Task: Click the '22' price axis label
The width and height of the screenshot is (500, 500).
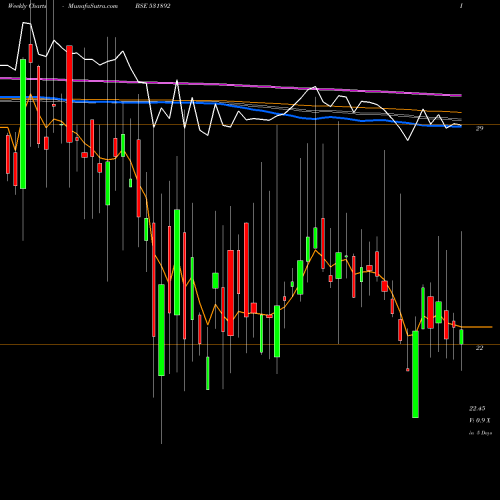Action: pos(479,348)
